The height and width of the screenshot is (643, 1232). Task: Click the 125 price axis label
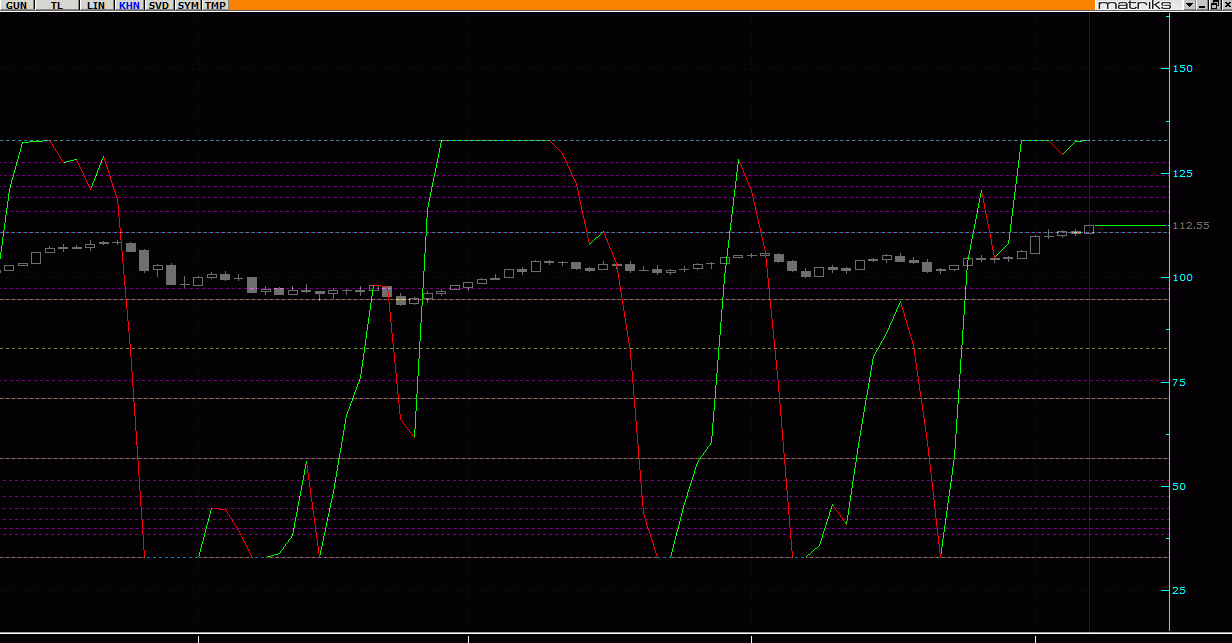[1183, 173]
